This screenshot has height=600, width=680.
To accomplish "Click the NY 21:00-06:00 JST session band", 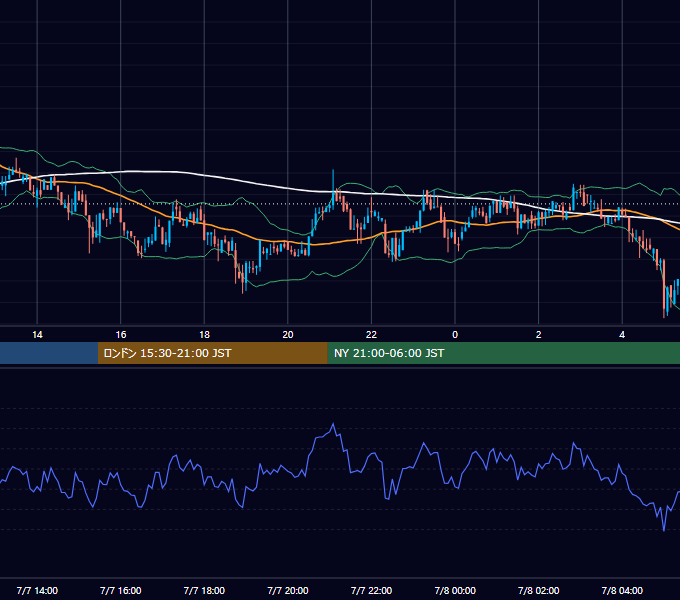I will 503,353.
